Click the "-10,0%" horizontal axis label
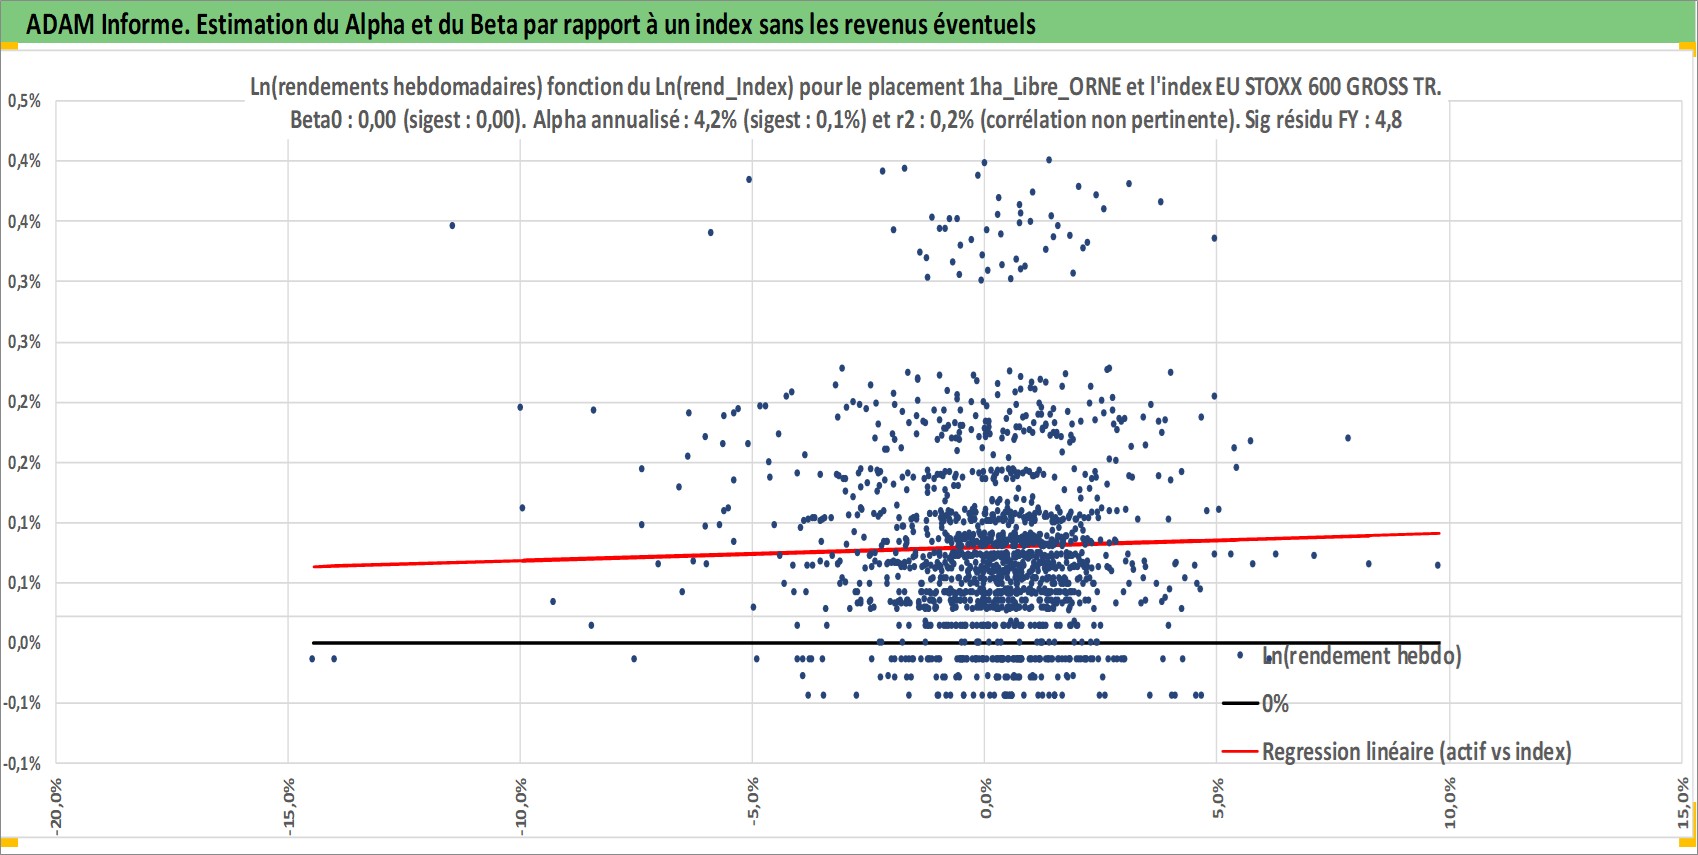 click(520, 805)
